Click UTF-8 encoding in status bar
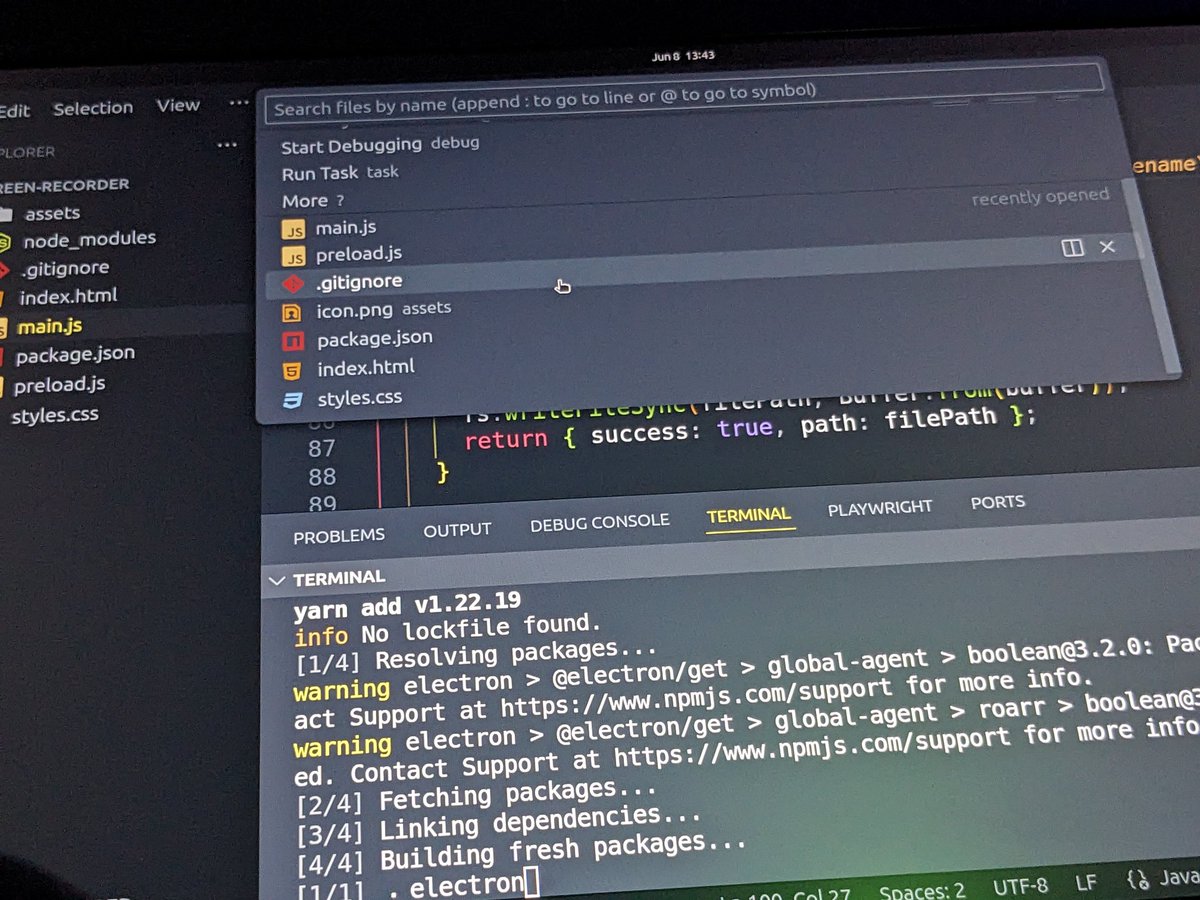The height and width of the screenshot is (900, 1200). (x=1021, y=888)
